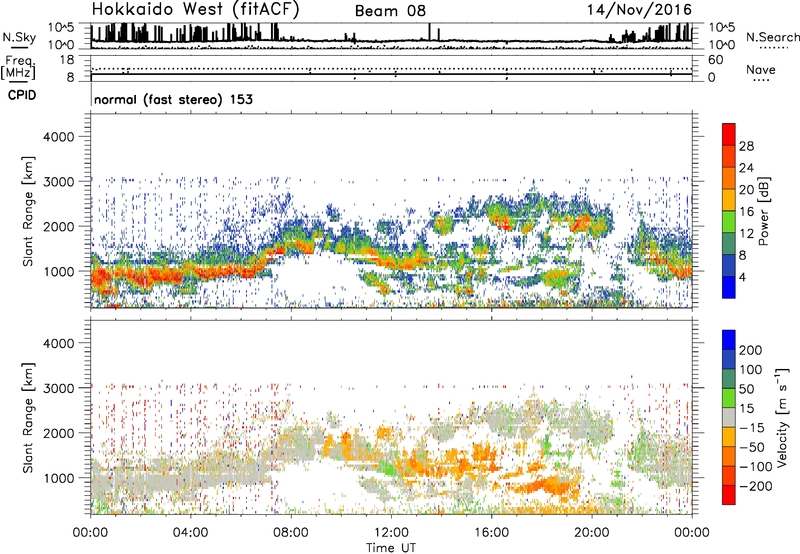
Task: Pick the red bottom segment of velocity colorbar
Action: point(729,495)
